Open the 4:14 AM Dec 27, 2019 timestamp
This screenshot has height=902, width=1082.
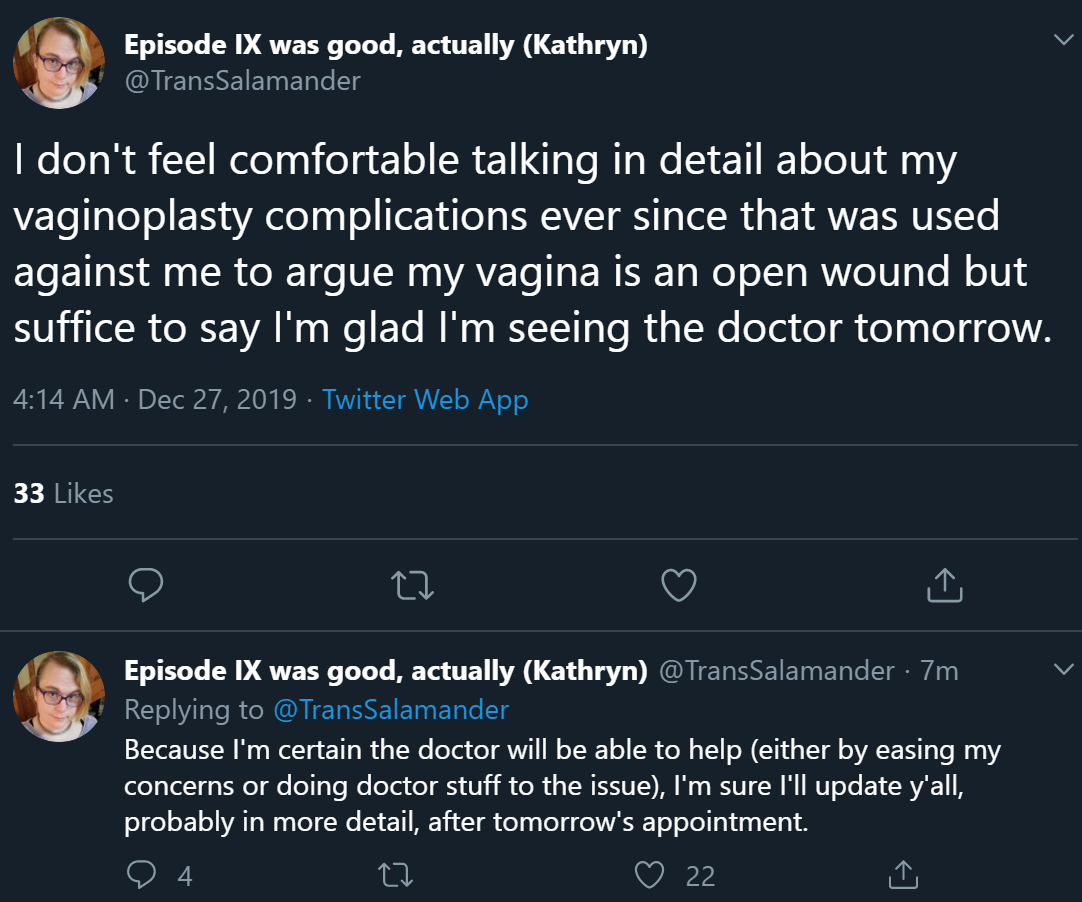(155, 400)
